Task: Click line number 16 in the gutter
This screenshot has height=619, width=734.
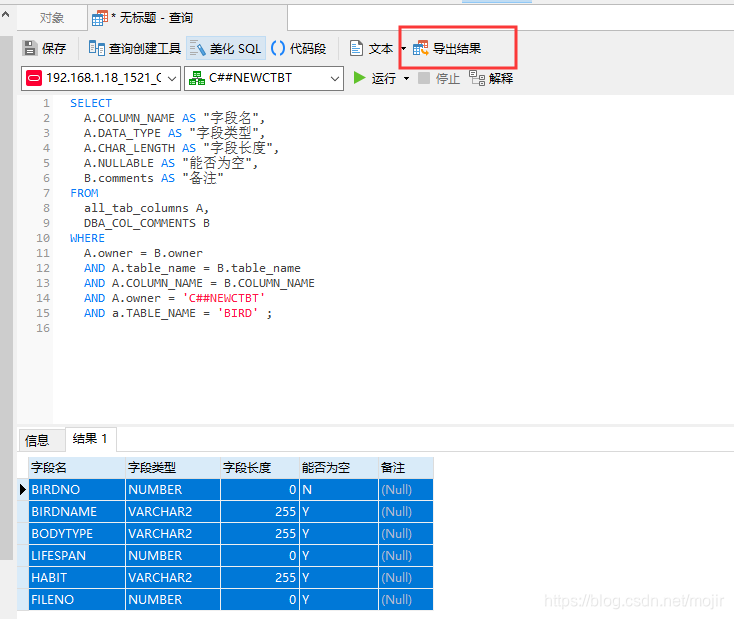Action: [x=43, y=328]
